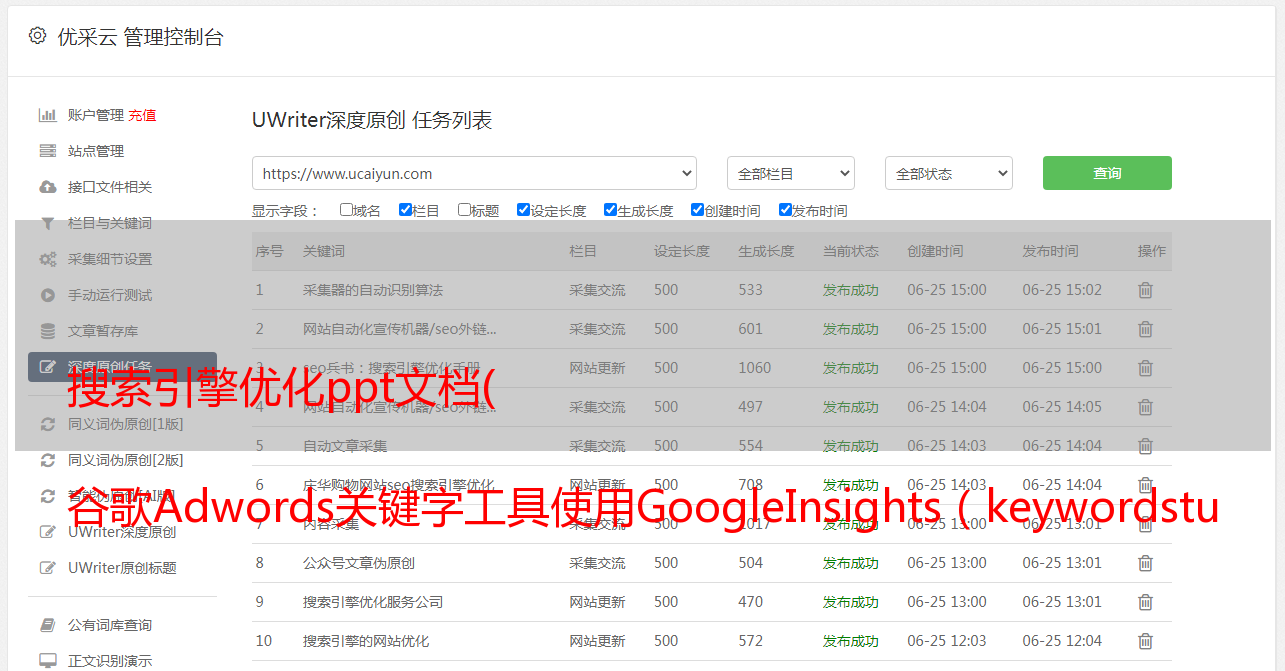Uncheck the 发布时间 display field checkbox
Viewport: 1285px width, 671px height.
click(785, 210)
